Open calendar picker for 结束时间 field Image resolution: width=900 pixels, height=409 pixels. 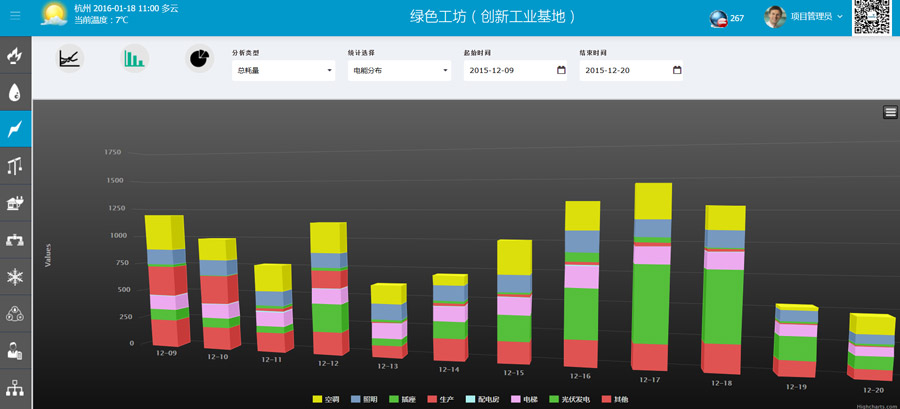677,71
